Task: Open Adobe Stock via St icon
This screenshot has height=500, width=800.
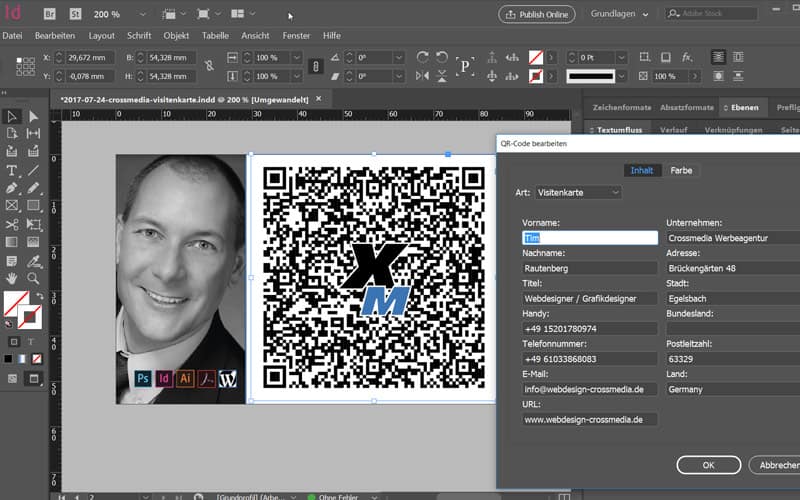Action: (76, 14)
